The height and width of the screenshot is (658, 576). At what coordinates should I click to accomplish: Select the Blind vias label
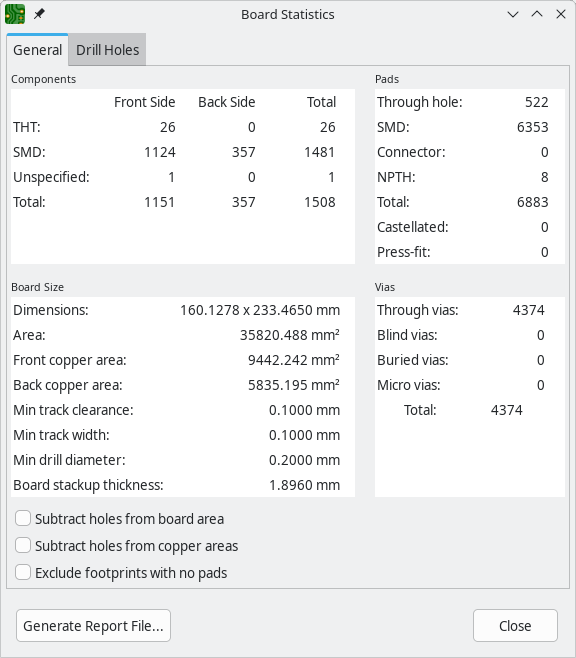pyautogui.click(x=407, y=335)
